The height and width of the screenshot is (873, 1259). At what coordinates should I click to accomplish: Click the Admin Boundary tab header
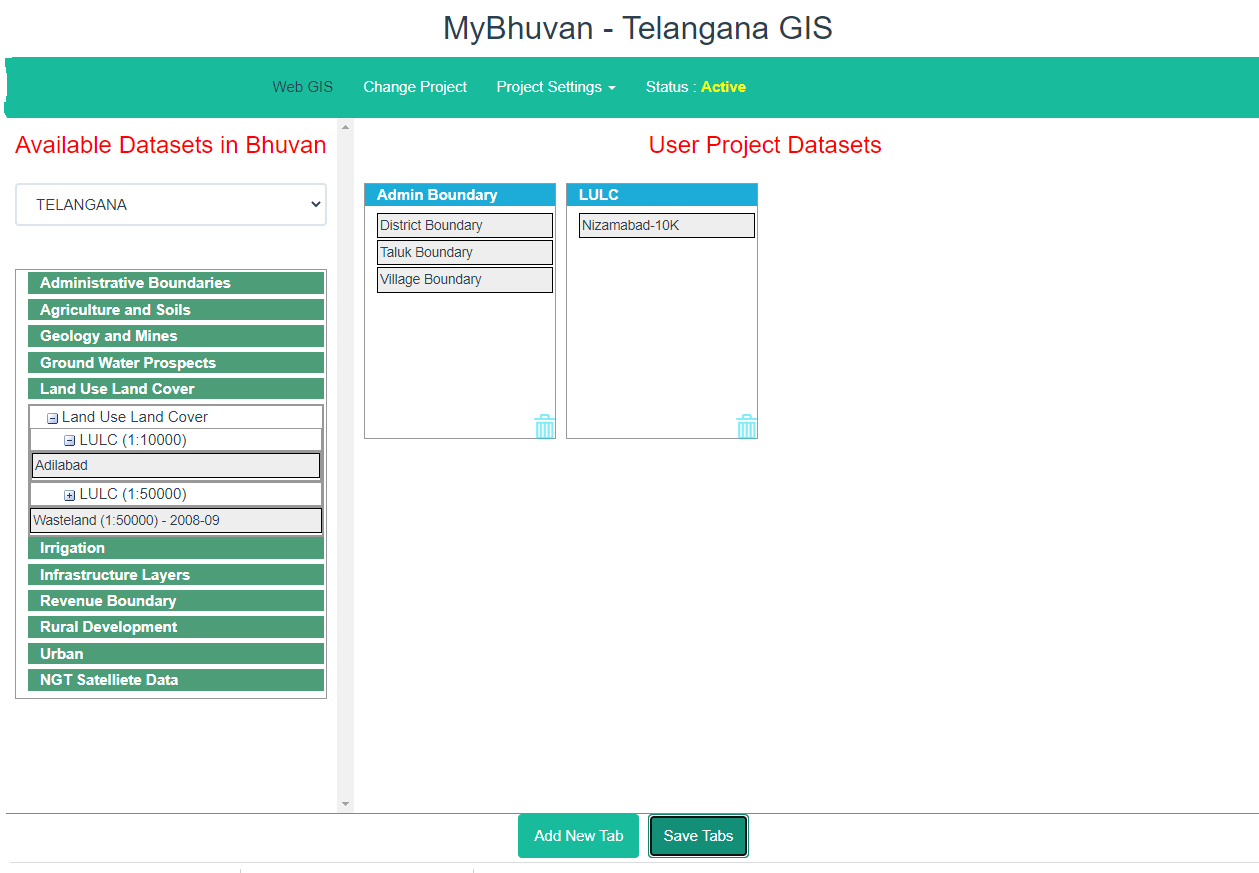pyautogui.click(x=460, y=195)
